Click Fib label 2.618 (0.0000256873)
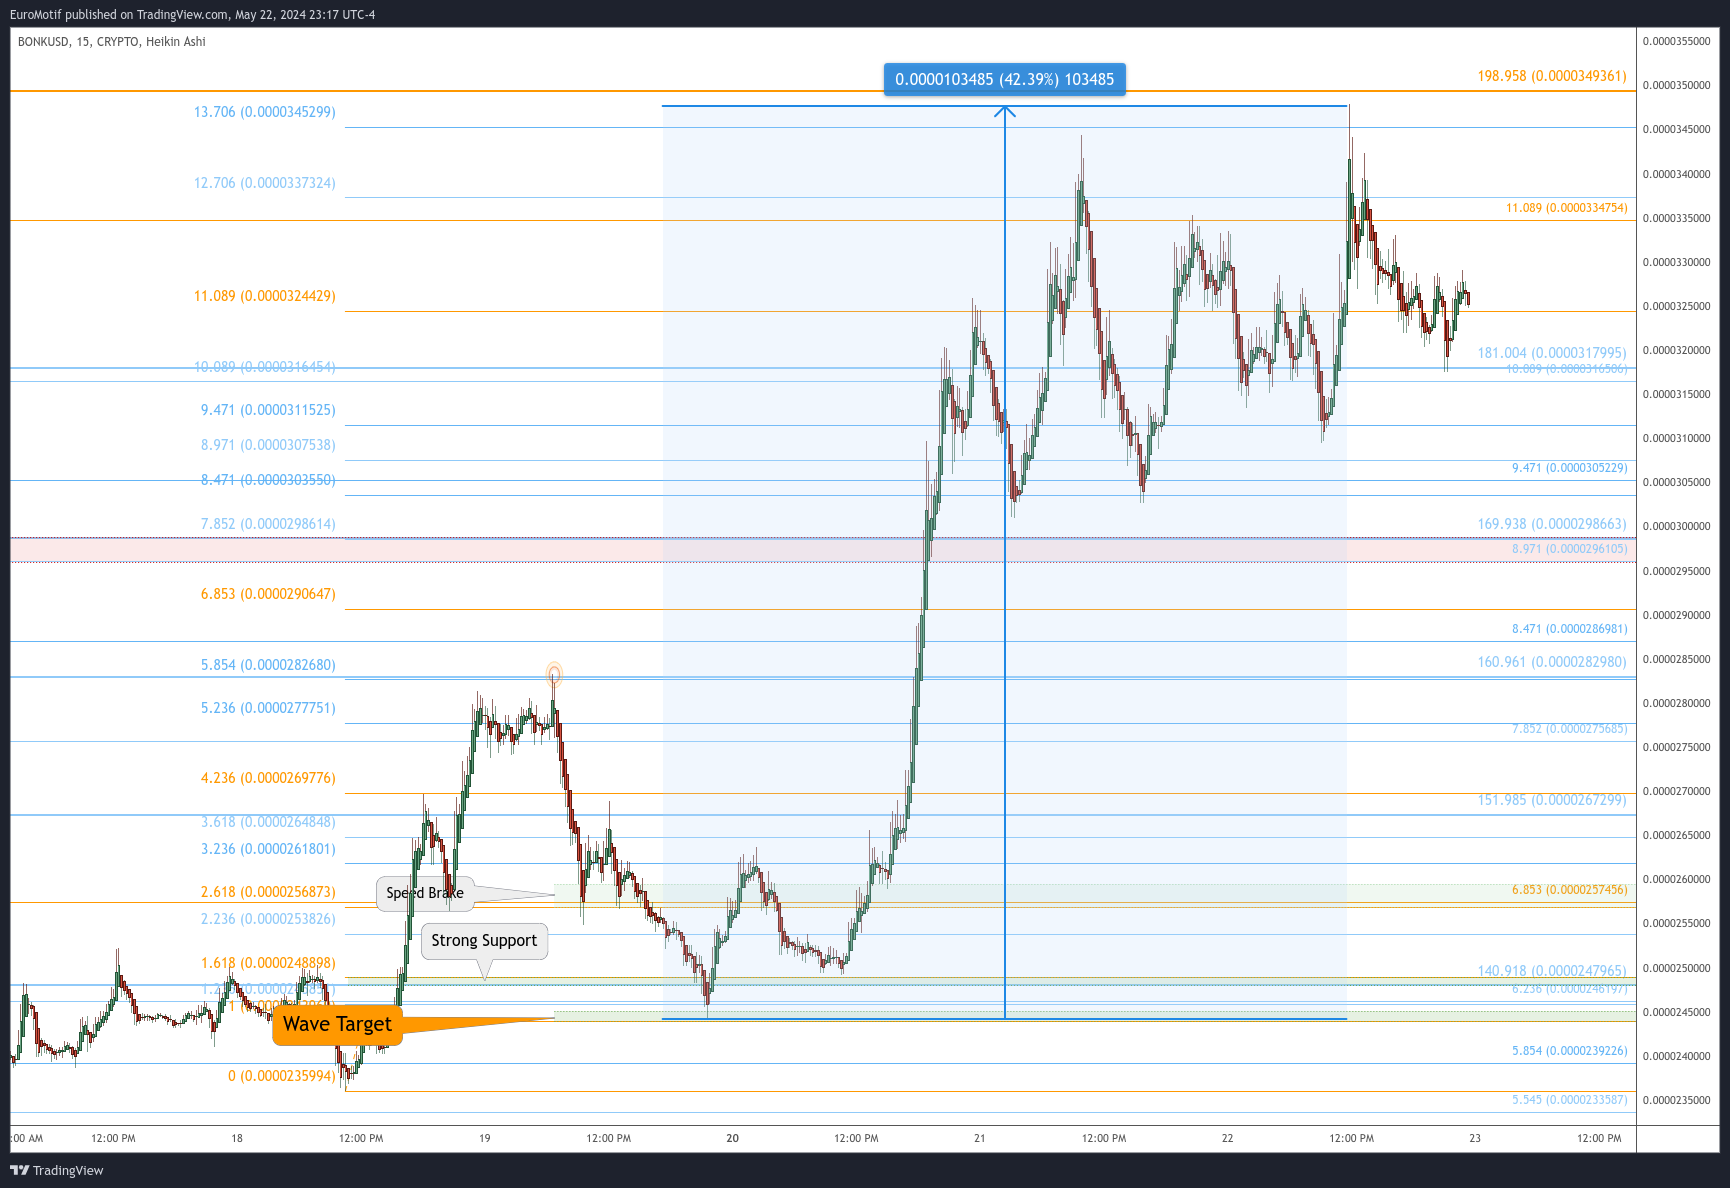This screenshot has width=1730, height=1188. (x=268, y=892)
